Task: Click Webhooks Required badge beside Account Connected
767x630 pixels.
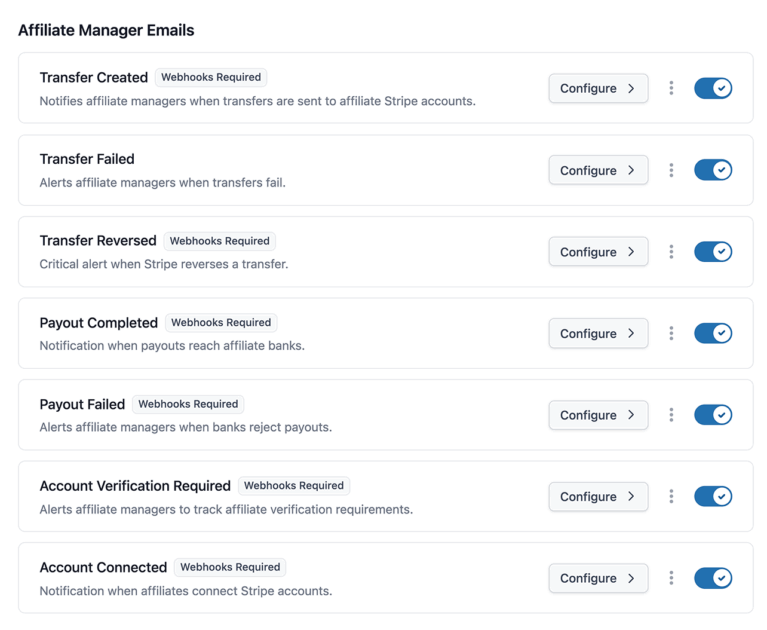Action: [x=230, y=567]
